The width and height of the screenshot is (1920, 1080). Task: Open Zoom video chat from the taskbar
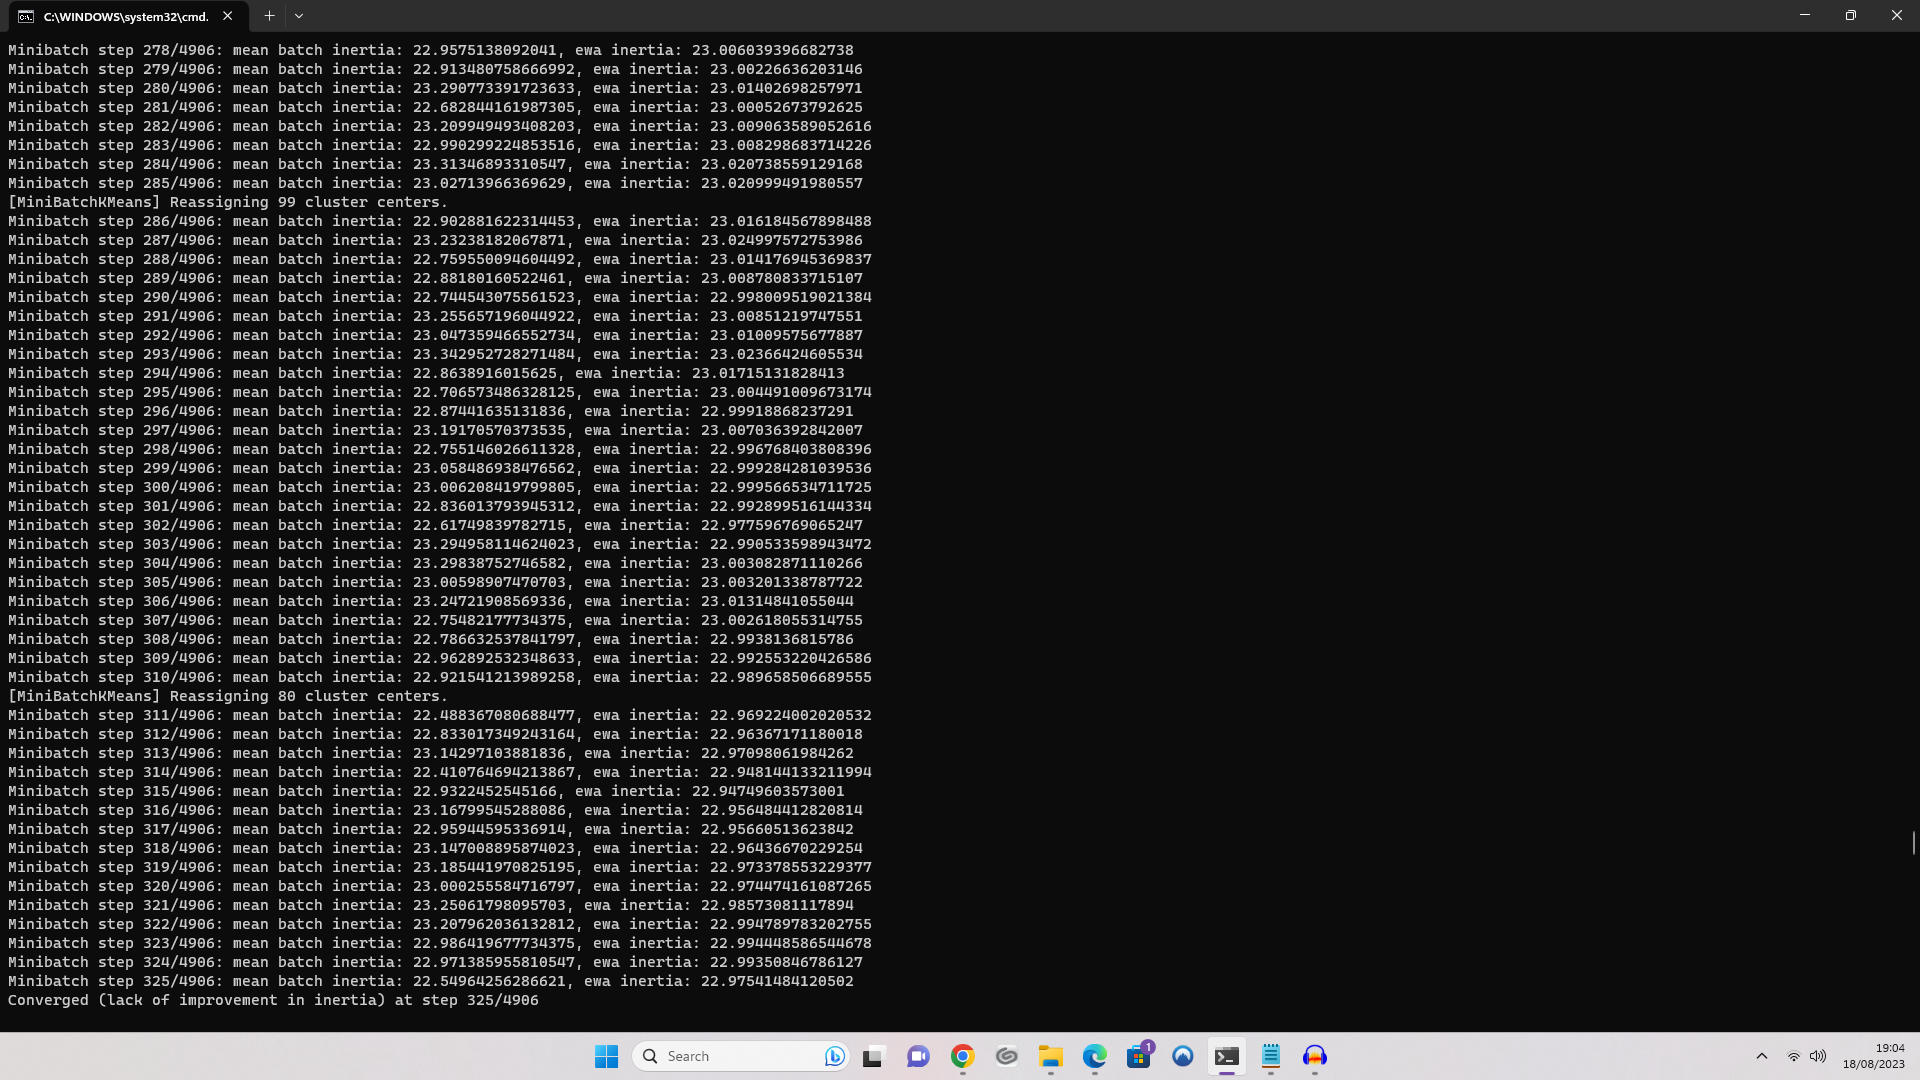coord(918,1056)
